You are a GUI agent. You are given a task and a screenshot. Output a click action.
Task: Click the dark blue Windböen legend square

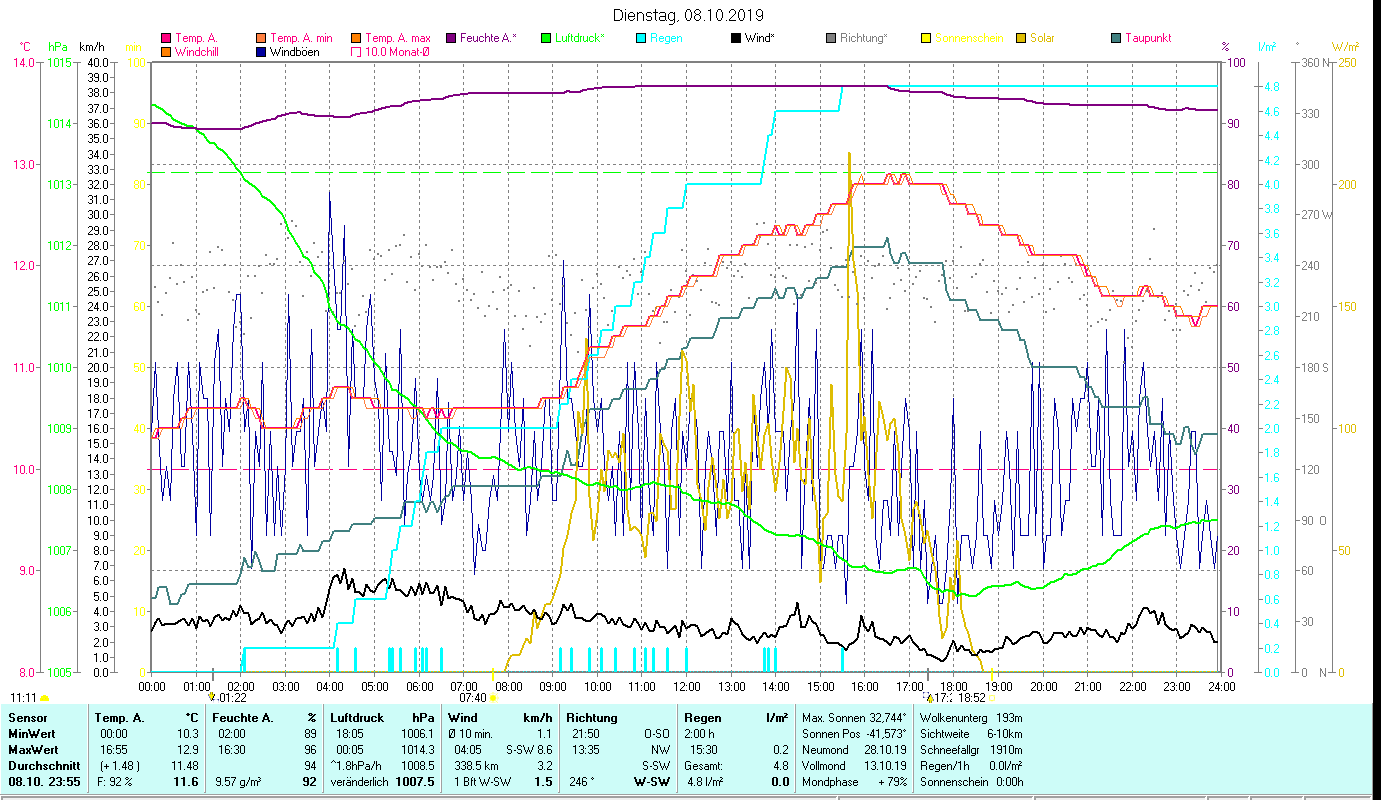click(x=262, y=52)
